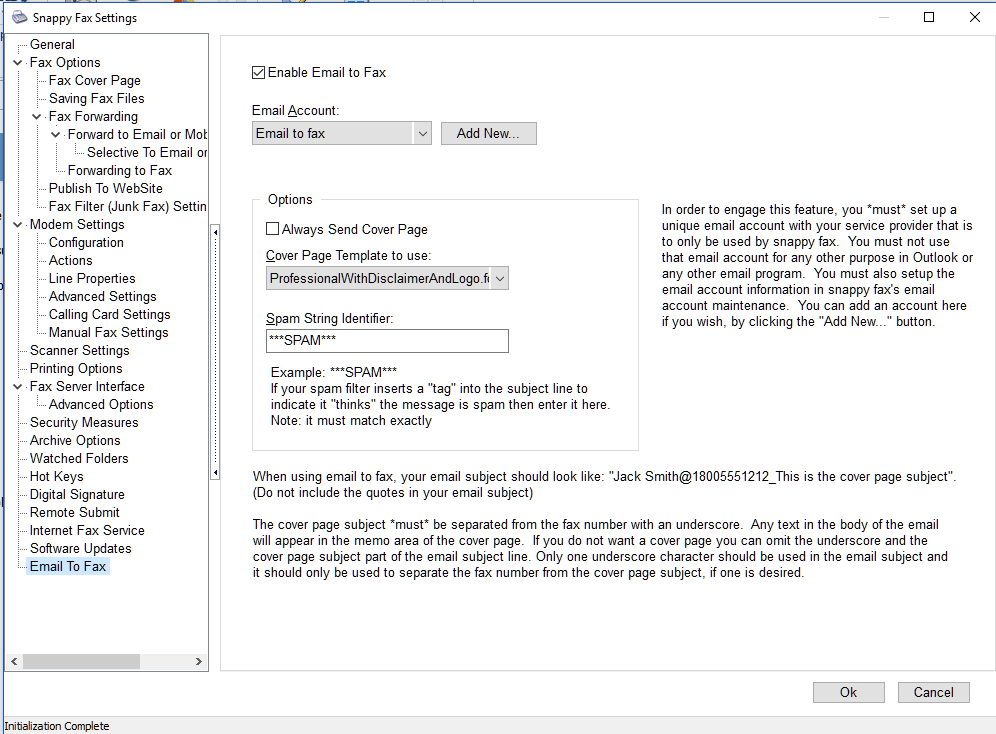Screen dimensions: 996x734
Task: Open Watched Folders settings
Action: [x=79, y=458]
